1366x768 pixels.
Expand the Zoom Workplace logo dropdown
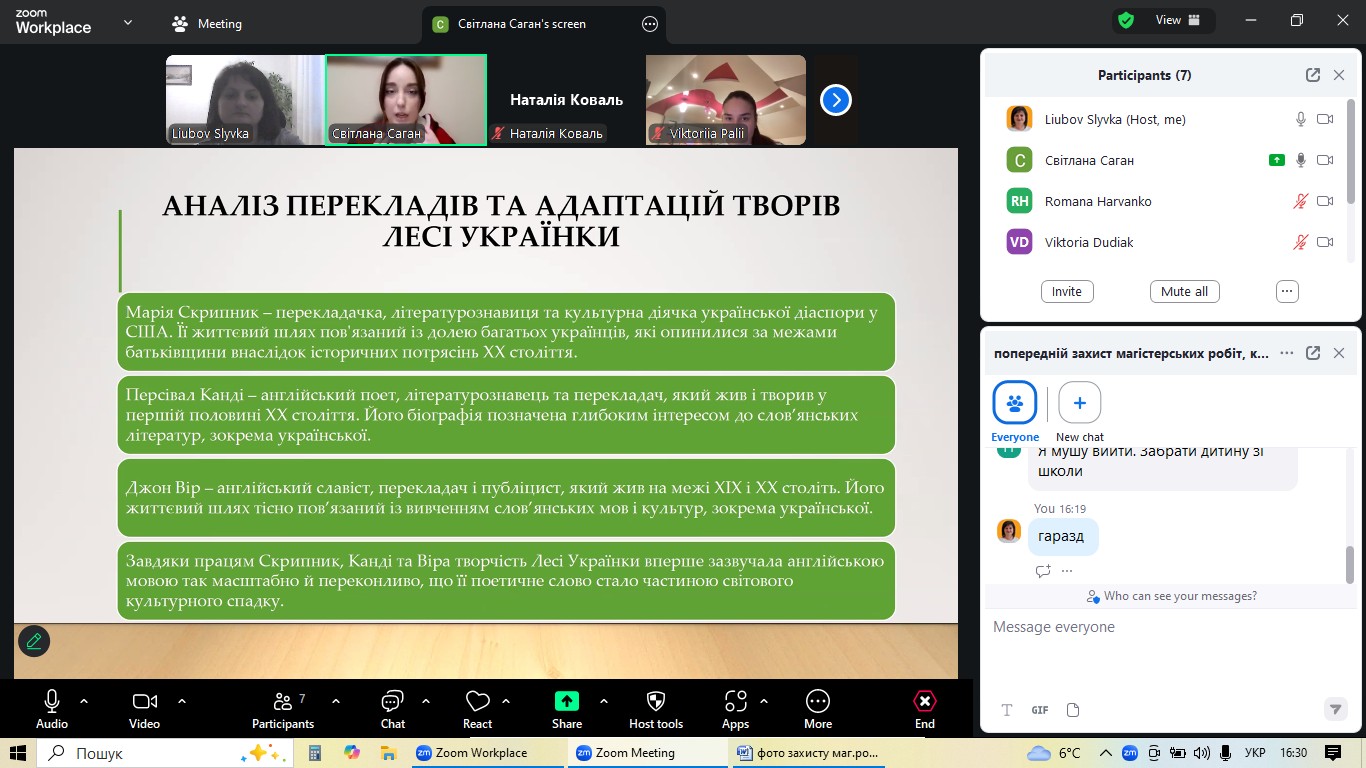coord(127,22)
